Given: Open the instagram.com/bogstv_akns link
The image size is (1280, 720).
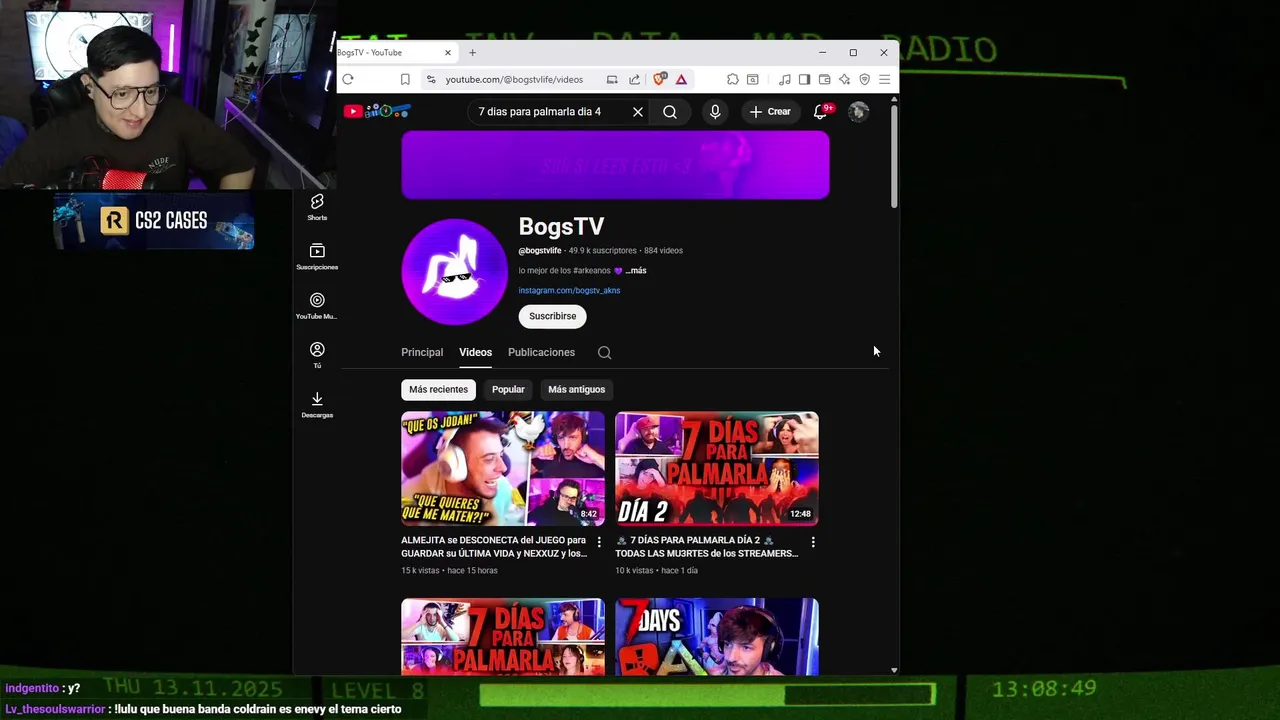Looking at the screenshot, I should [x=569, y=290].
